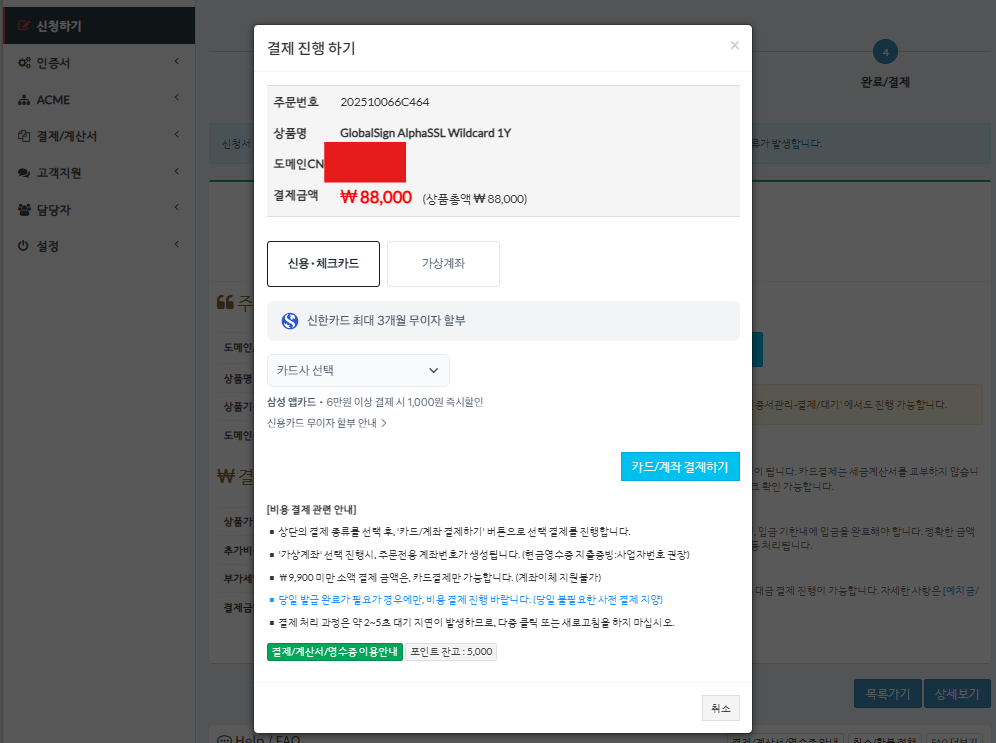Click the 신청하기 edit icon in sidebar
The width and height of the screenshot is (996, 743).
pyautogui.click(x=24, y=26)
